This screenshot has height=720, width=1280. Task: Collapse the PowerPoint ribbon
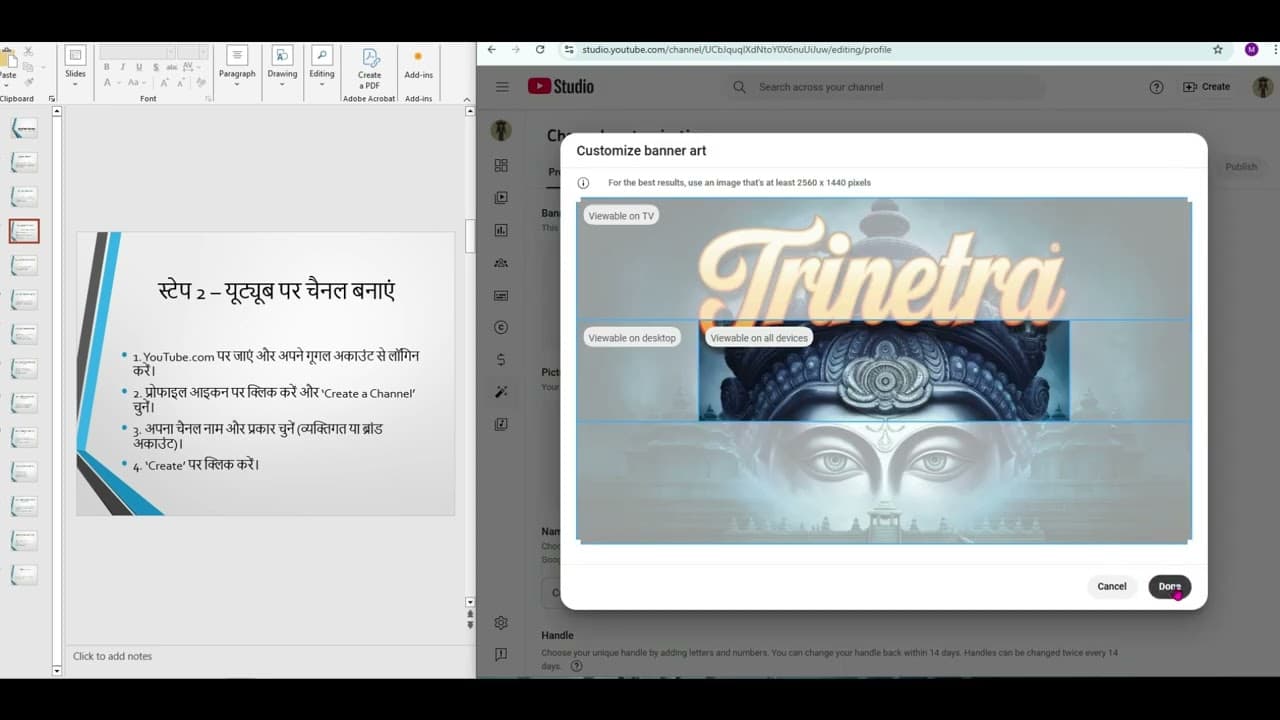coord(469,99)
